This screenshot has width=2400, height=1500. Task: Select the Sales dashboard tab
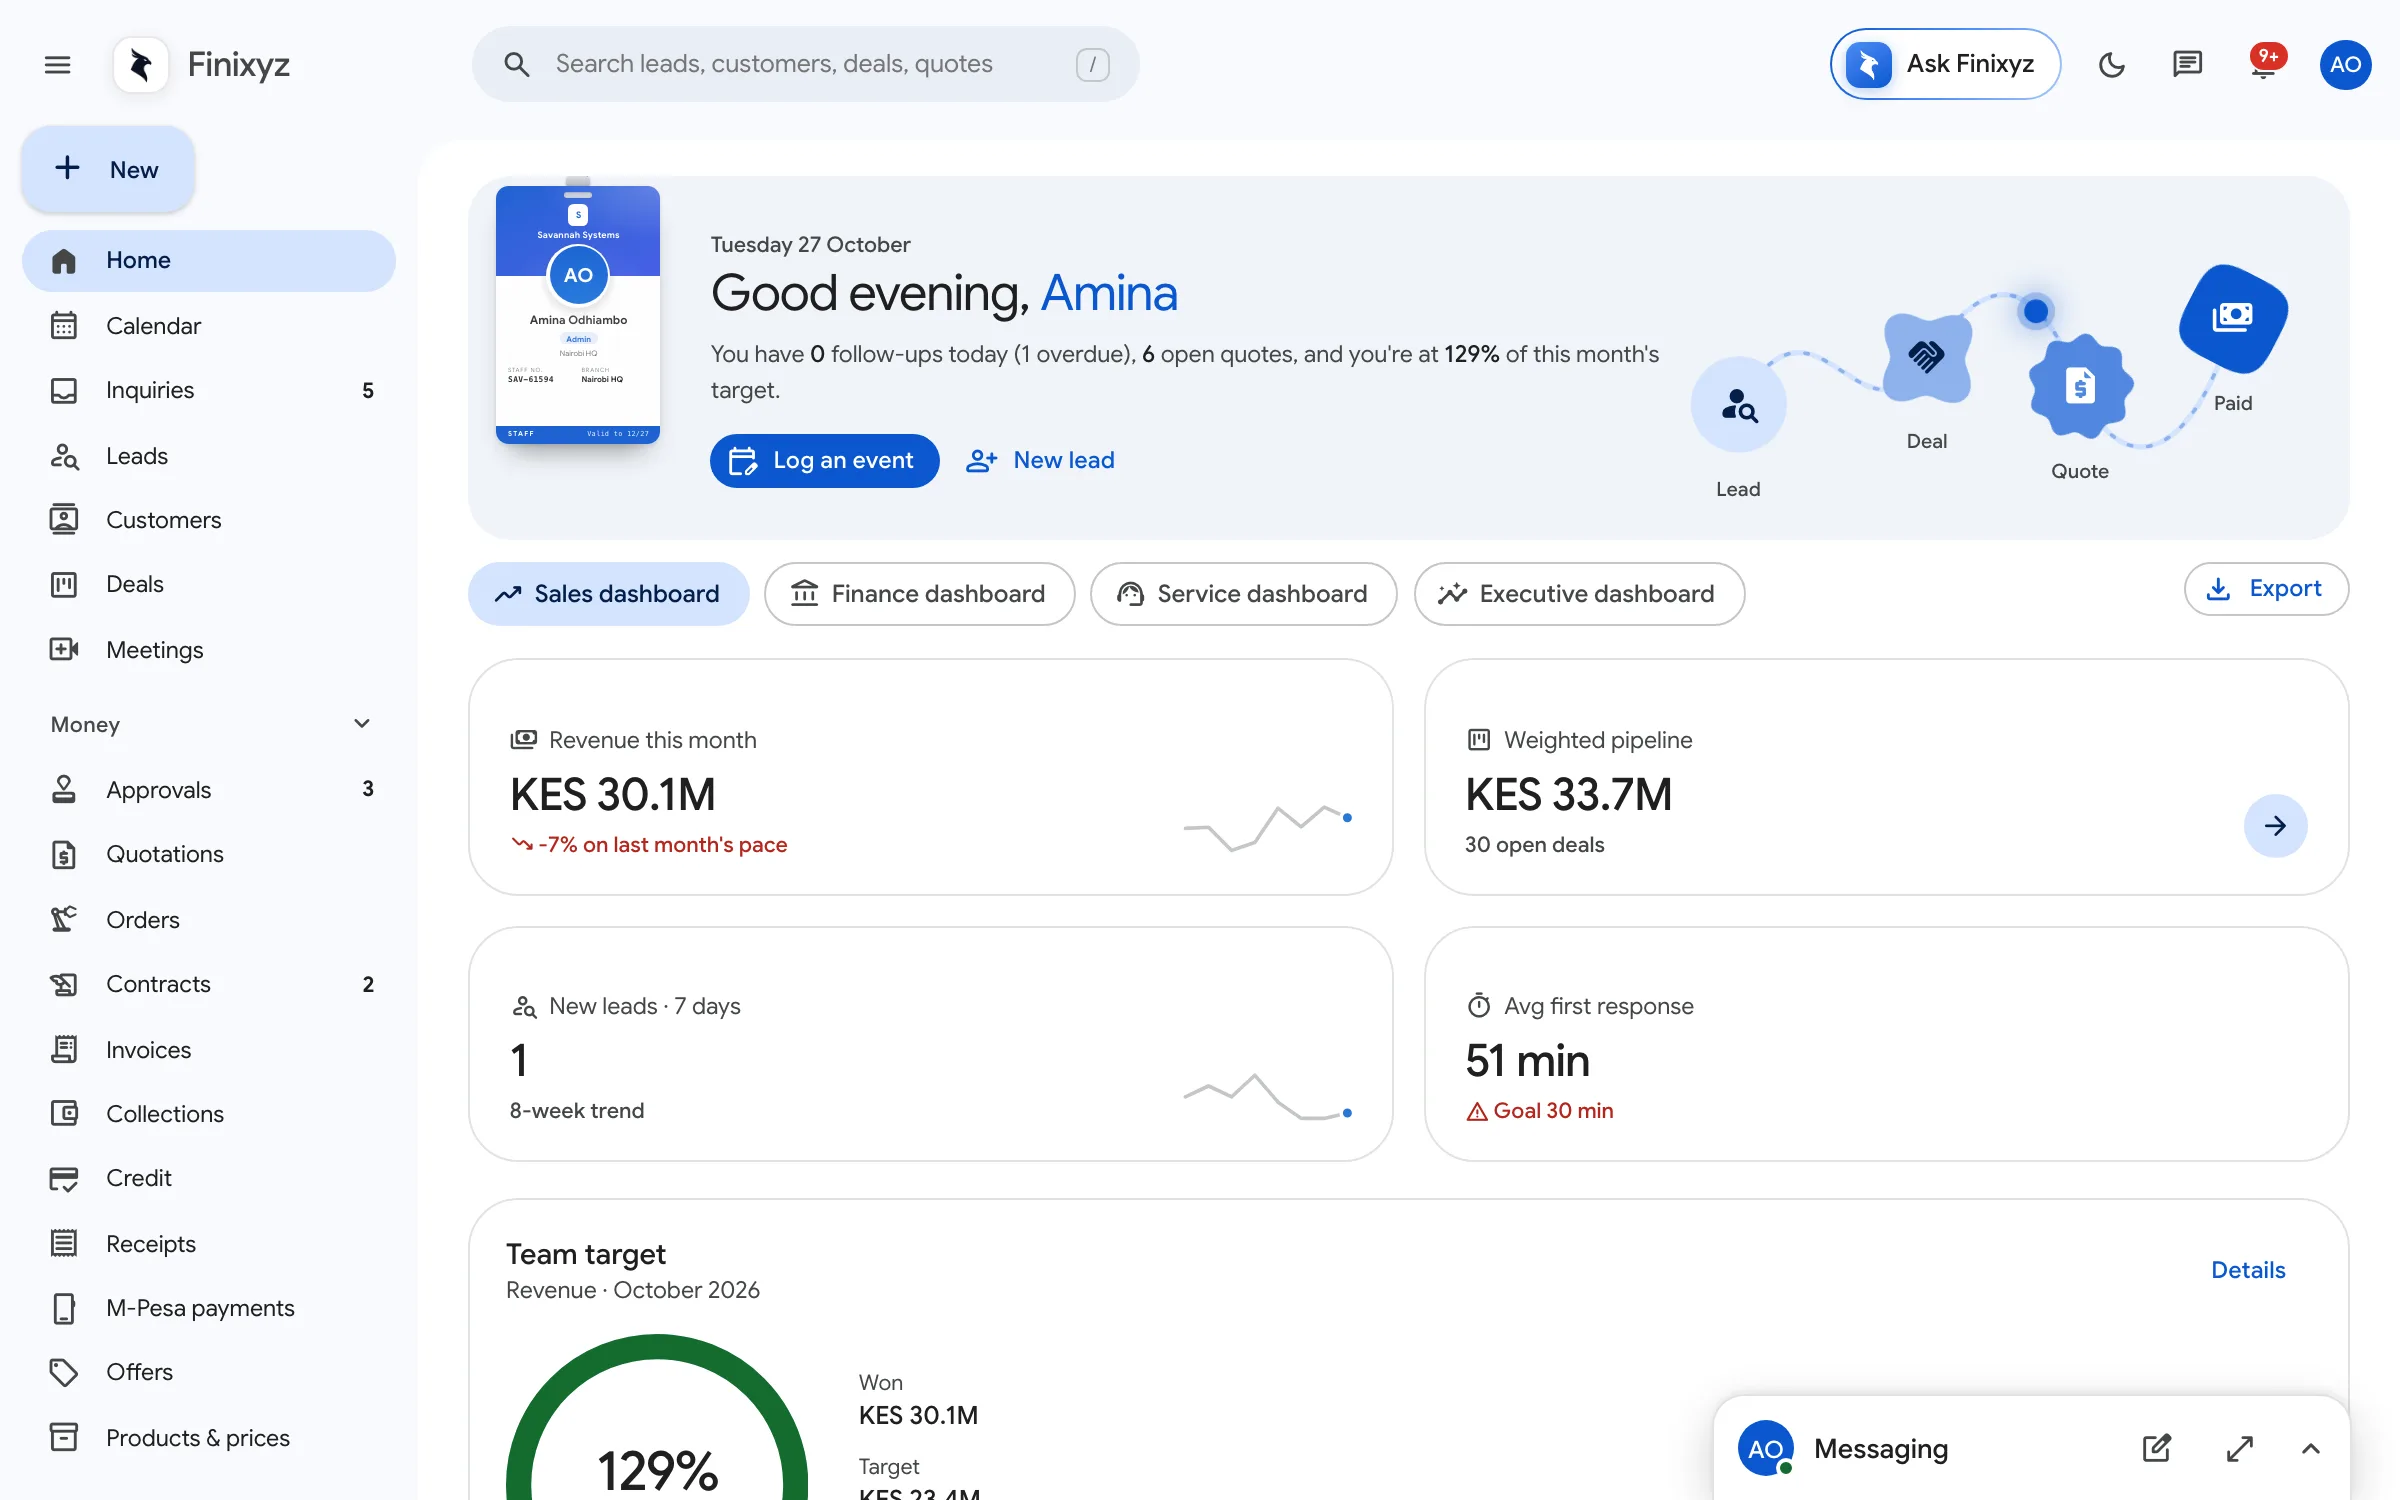click(608, 594)
